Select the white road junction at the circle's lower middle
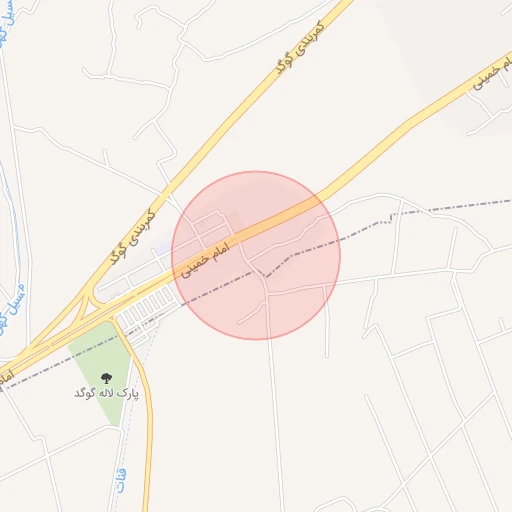 pos(267,293)
